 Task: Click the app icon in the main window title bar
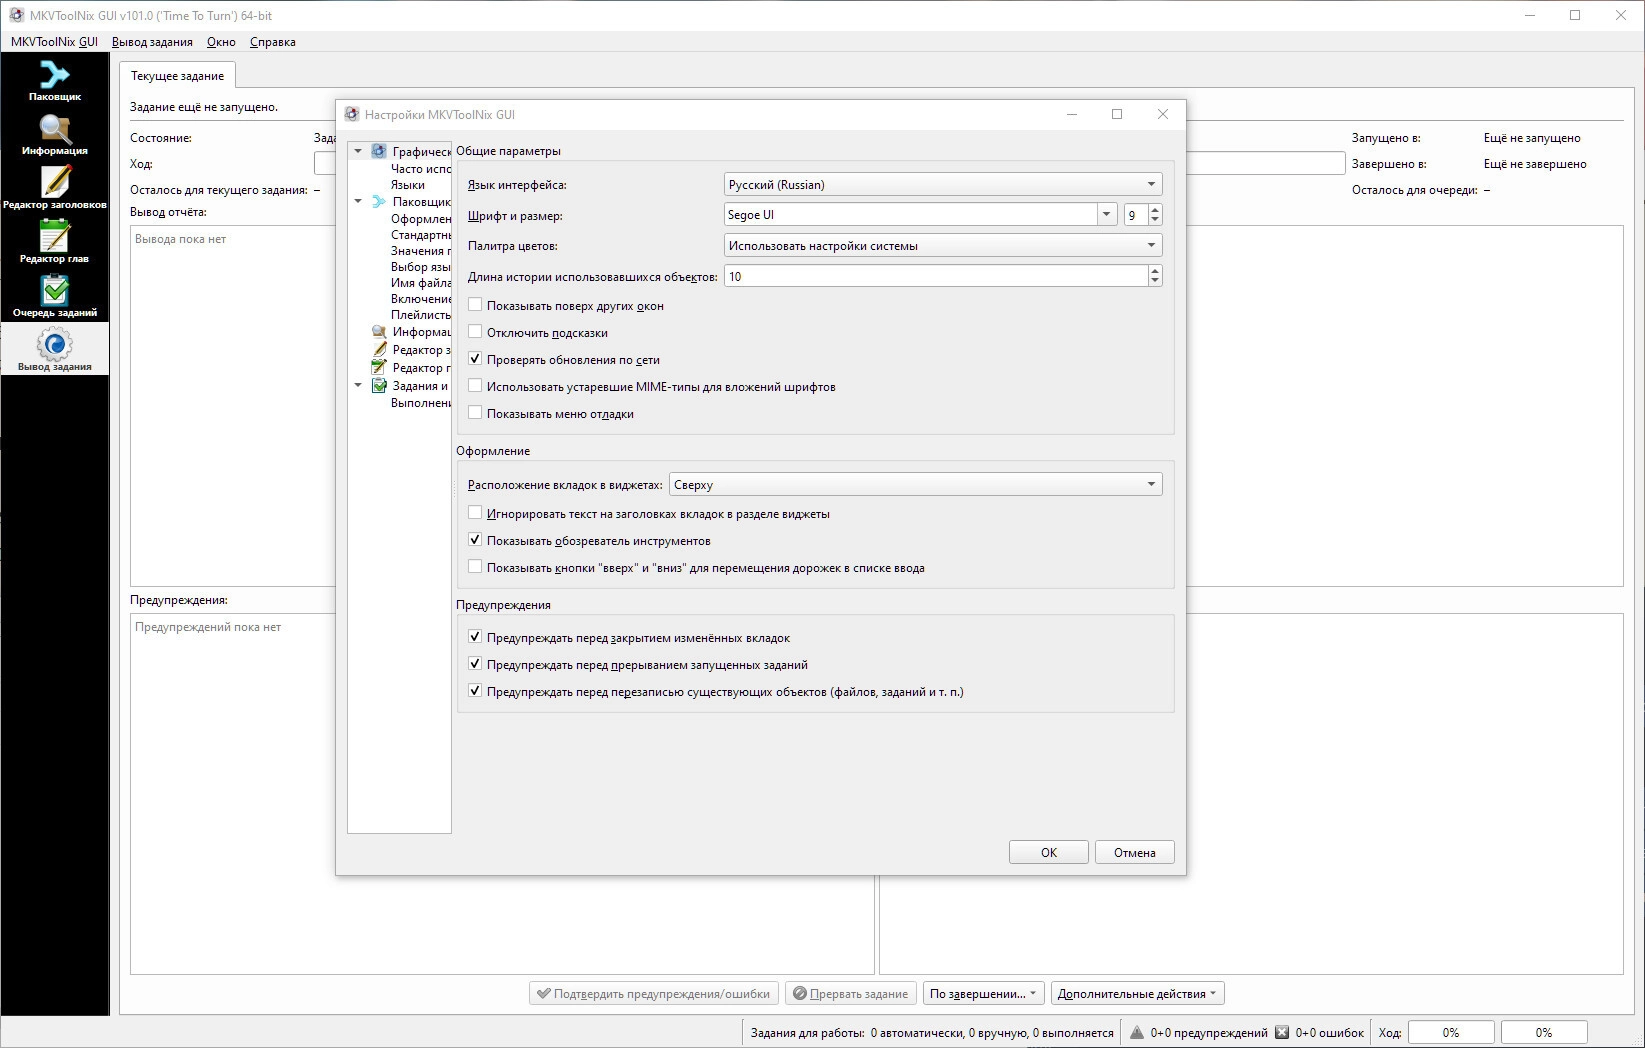click(x=16, y=15)
